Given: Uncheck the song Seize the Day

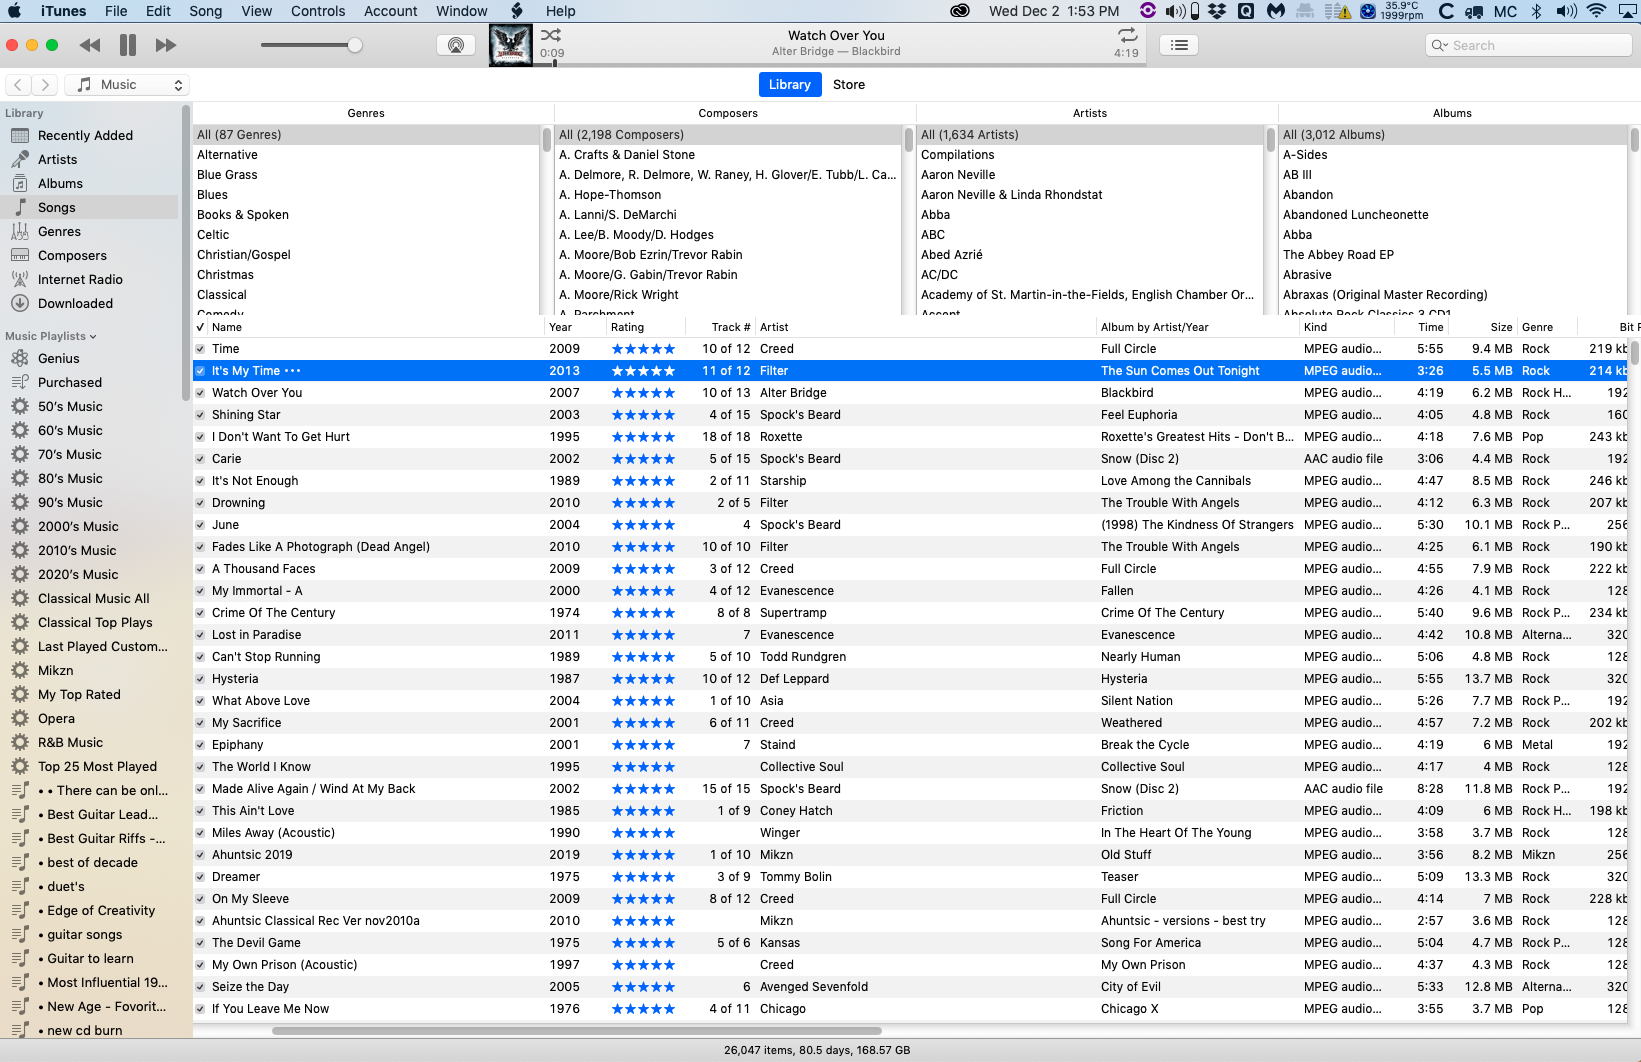Looking at the screenshot, I should tap(200, 987).
